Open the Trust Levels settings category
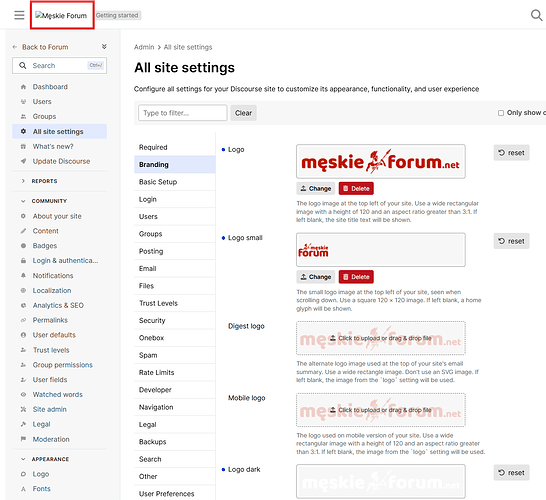 tap(174, 303)
